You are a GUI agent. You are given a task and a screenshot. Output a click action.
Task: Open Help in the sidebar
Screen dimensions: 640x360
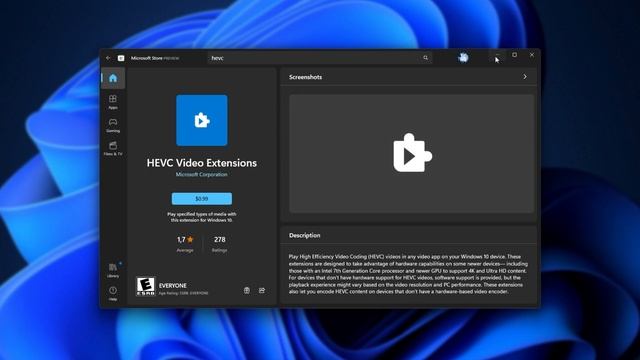click(113, 293)
